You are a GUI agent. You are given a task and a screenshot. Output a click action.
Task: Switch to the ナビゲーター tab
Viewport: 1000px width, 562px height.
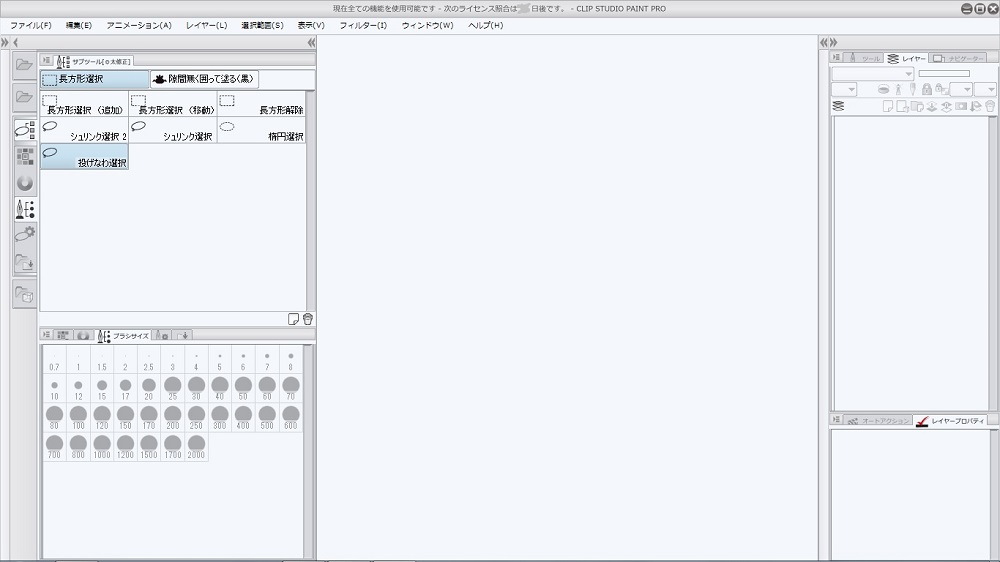(x=958, y=58)
